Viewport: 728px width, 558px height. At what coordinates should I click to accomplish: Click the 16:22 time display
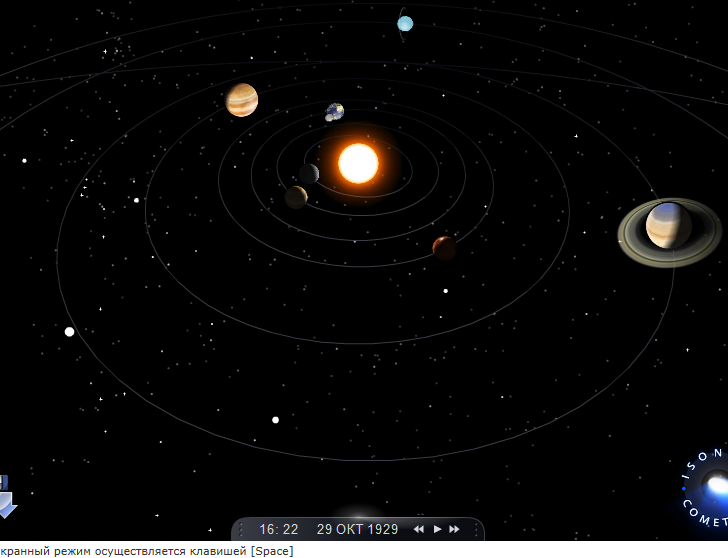279,529
